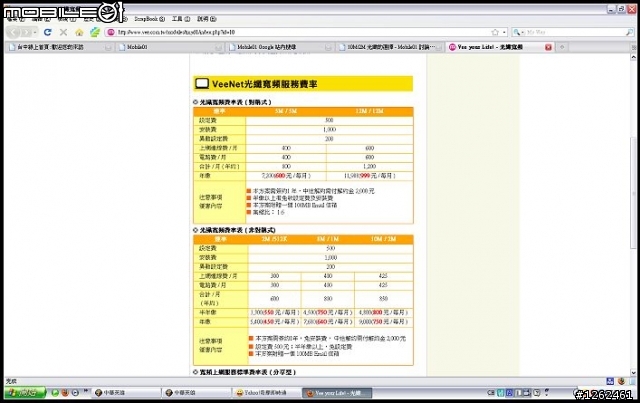Screen dimensions: 640x403
Task: Open the 工具 (Tools) menu
Action: pyautogui.click(x=181, y=19)
